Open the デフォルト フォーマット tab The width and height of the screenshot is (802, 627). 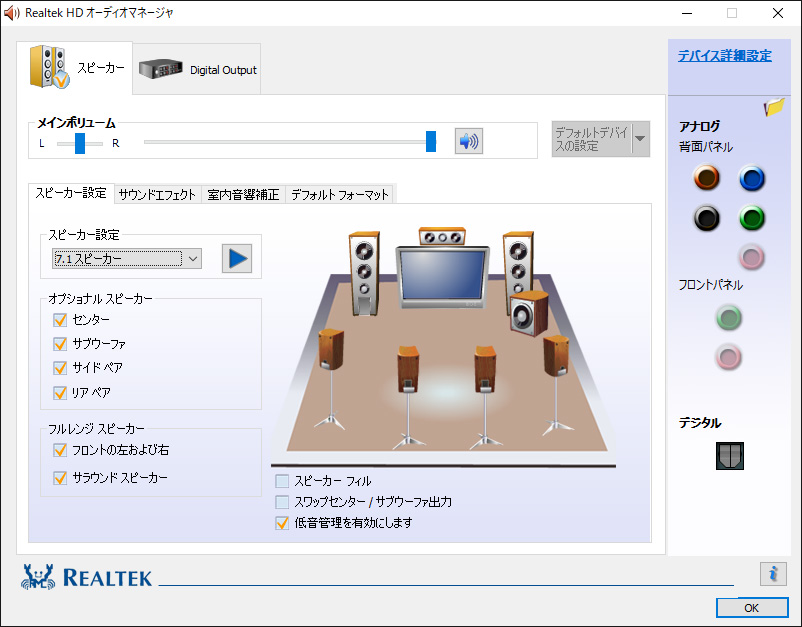[x=340, y=194]
